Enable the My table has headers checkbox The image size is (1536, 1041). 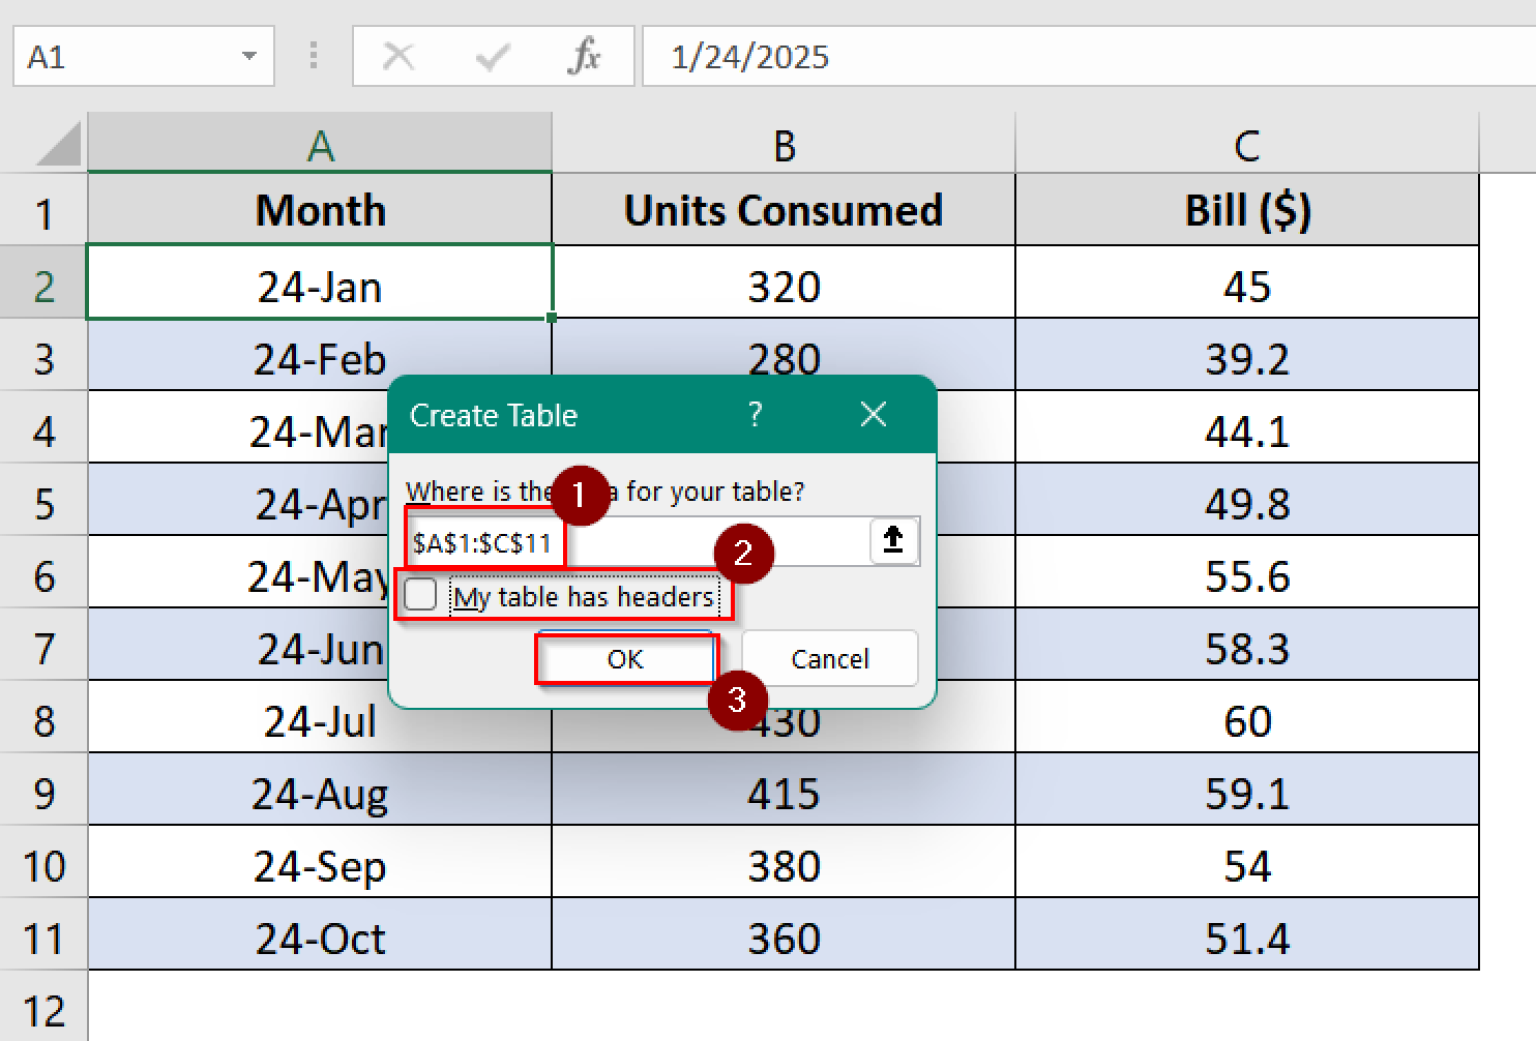pyautogui.click(x=421, y=595)
